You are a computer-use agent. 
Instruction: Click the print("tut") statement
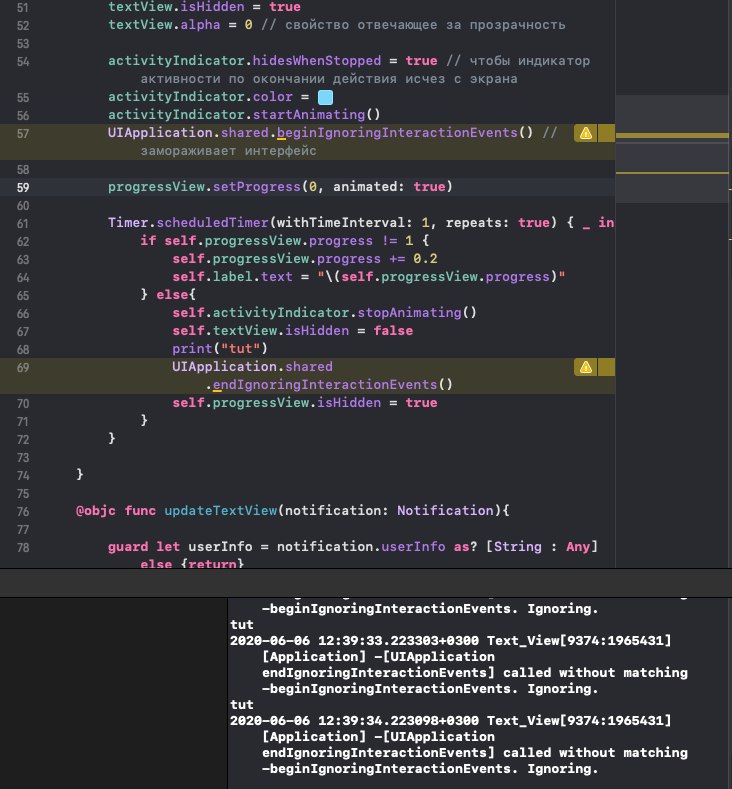(220, 348)
